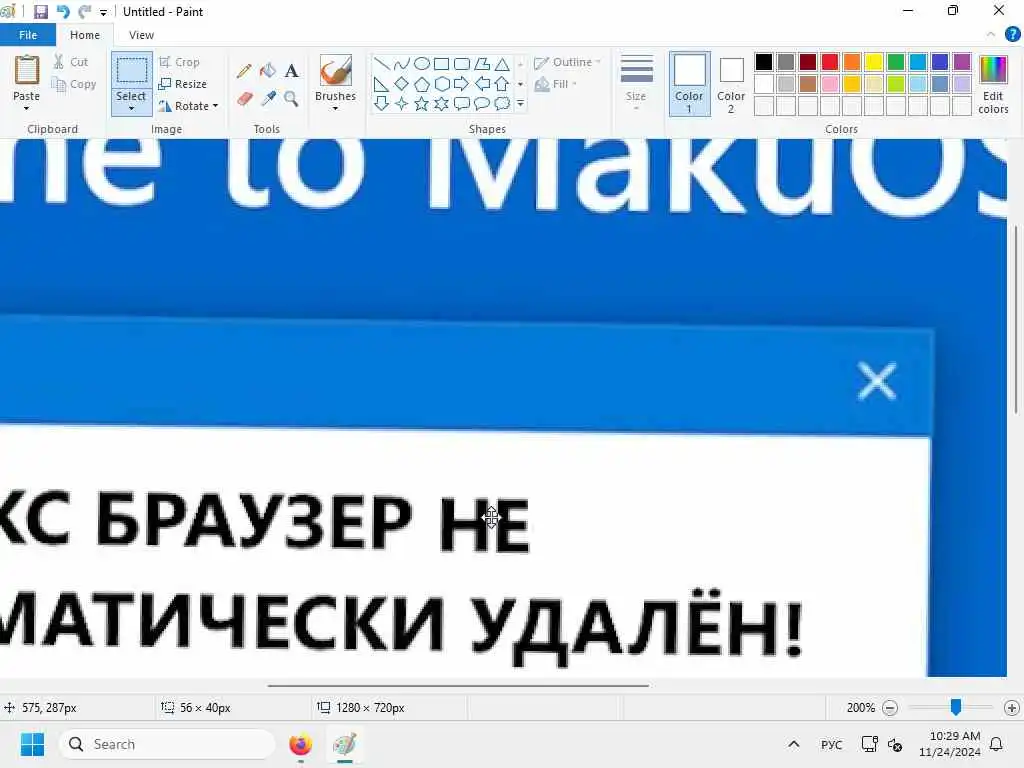Click the Paint taskbar icon
This screenshot has height=768, width=1024.
(x=345, y=744)
